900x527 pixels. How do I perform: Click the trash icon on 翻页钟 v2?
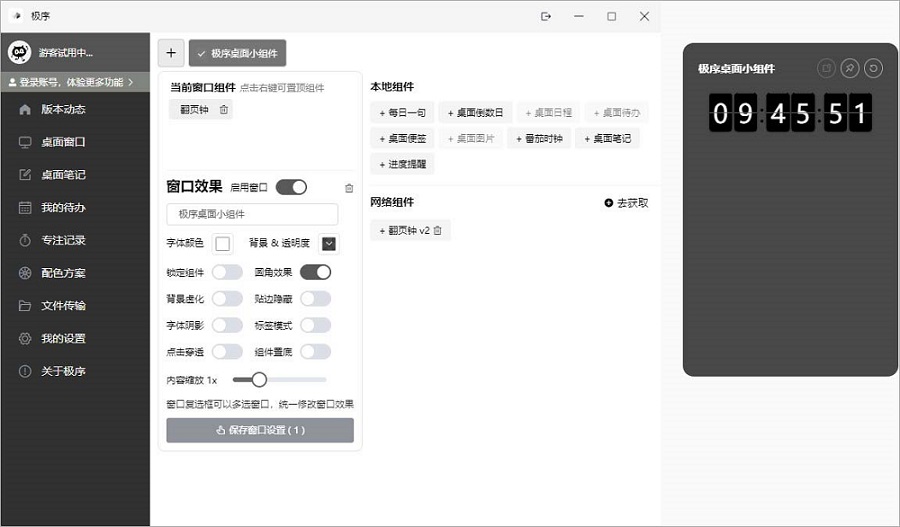(x=438, y=230)
